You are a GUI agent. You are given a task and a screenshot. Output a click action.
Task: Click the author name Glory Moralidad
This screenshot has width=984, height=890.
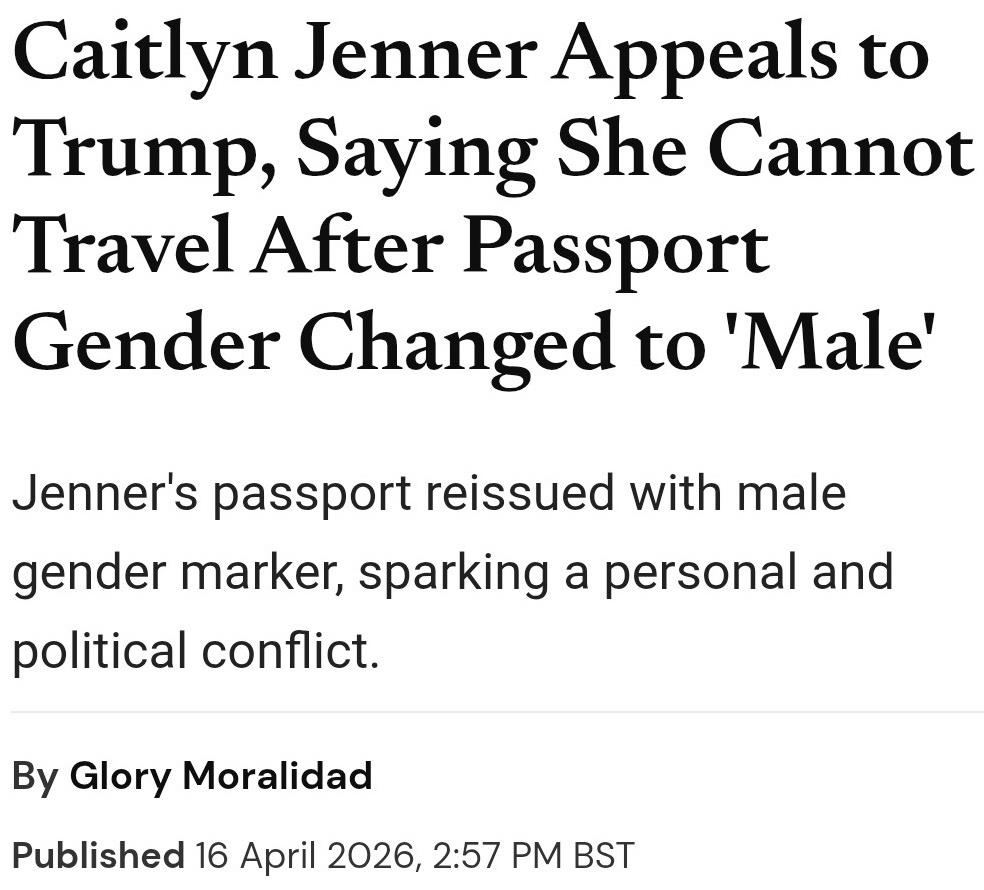point(220,776)
